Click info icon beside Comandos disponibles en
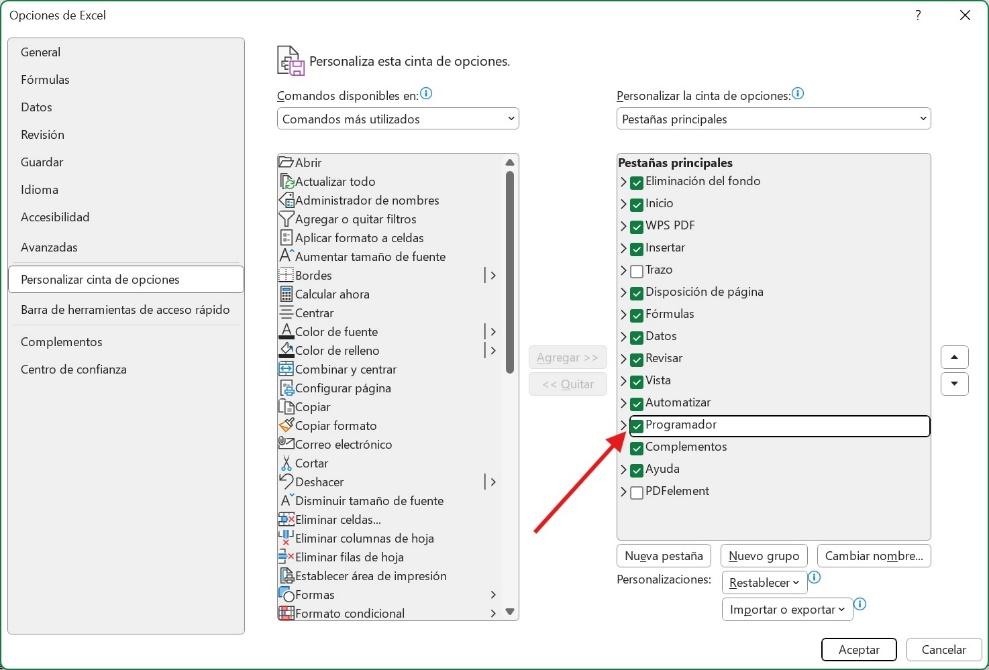The image size is (989, 670). (x=426, y=94)
